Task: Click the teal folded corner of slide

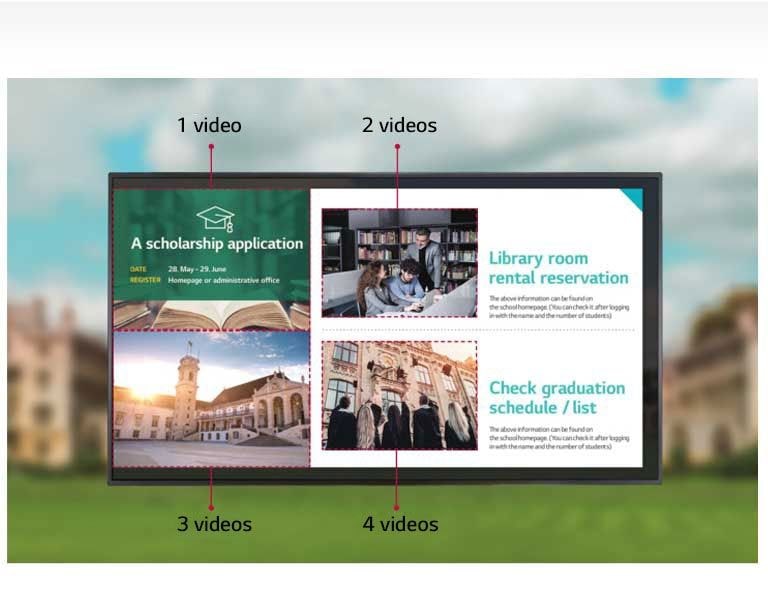Action: [x=634, y=197]
